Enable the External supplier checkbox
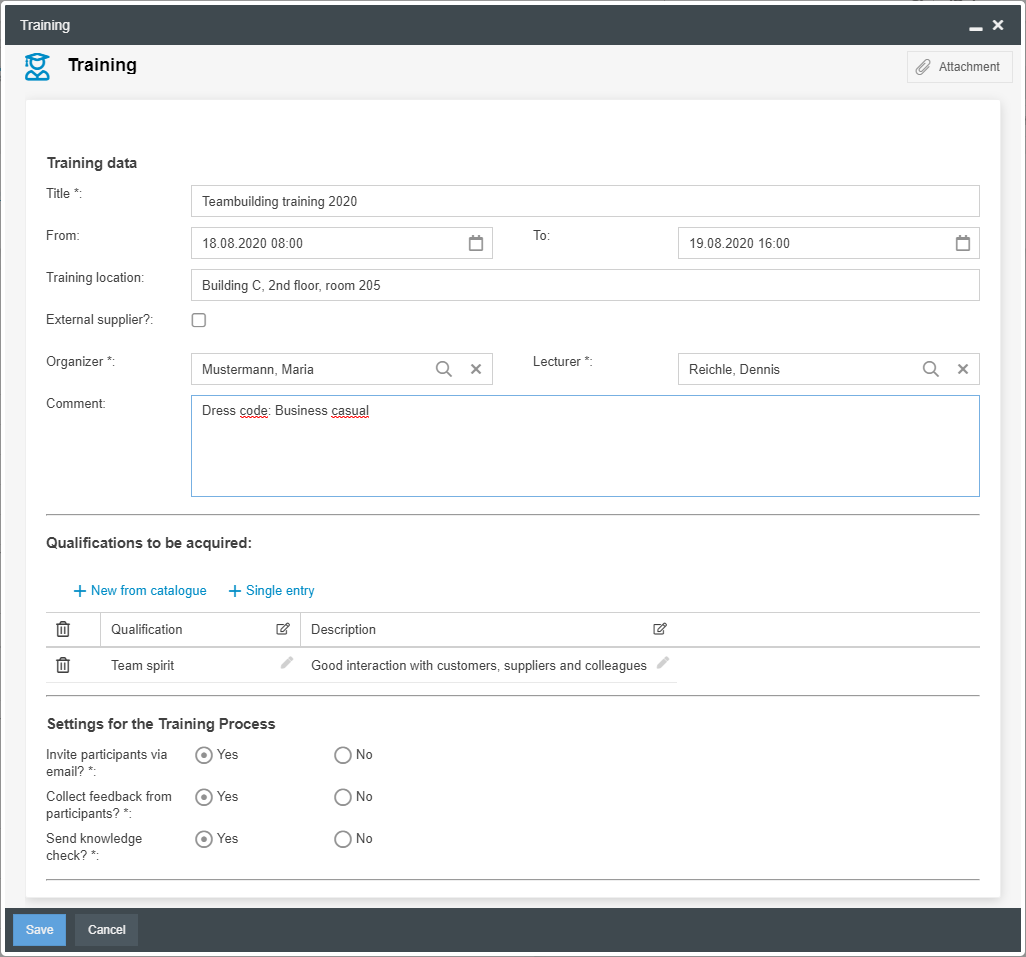The width and height of the screenshot is (1026, 957). (199, 320)
